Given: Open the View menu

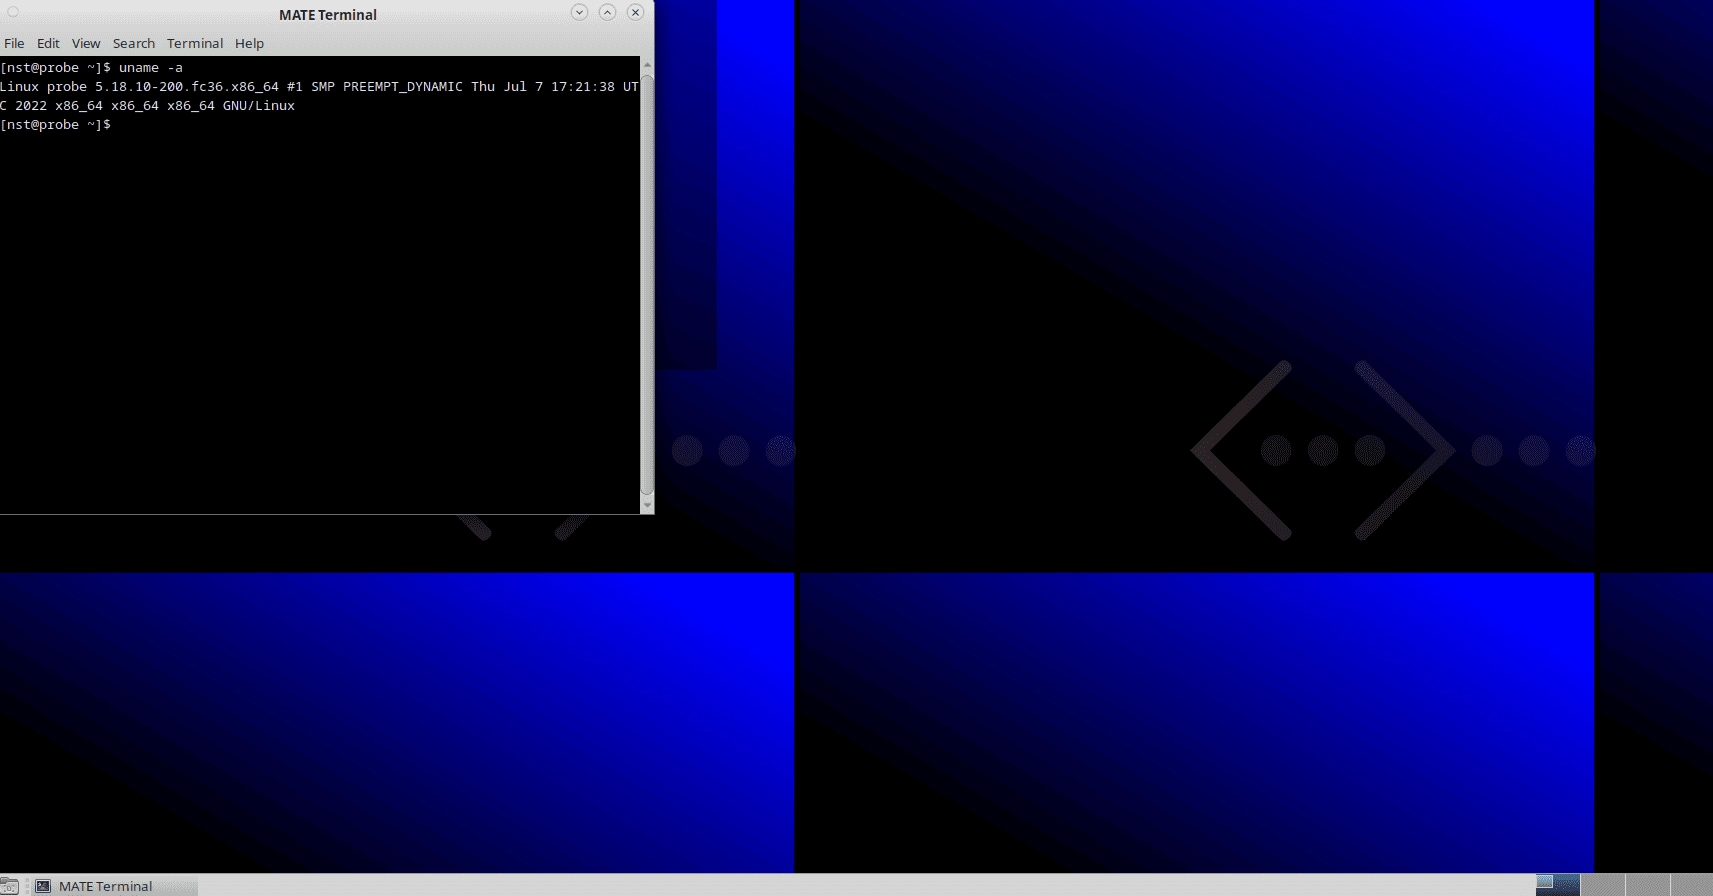Looking at the screenshot, I should click(86, 43).
